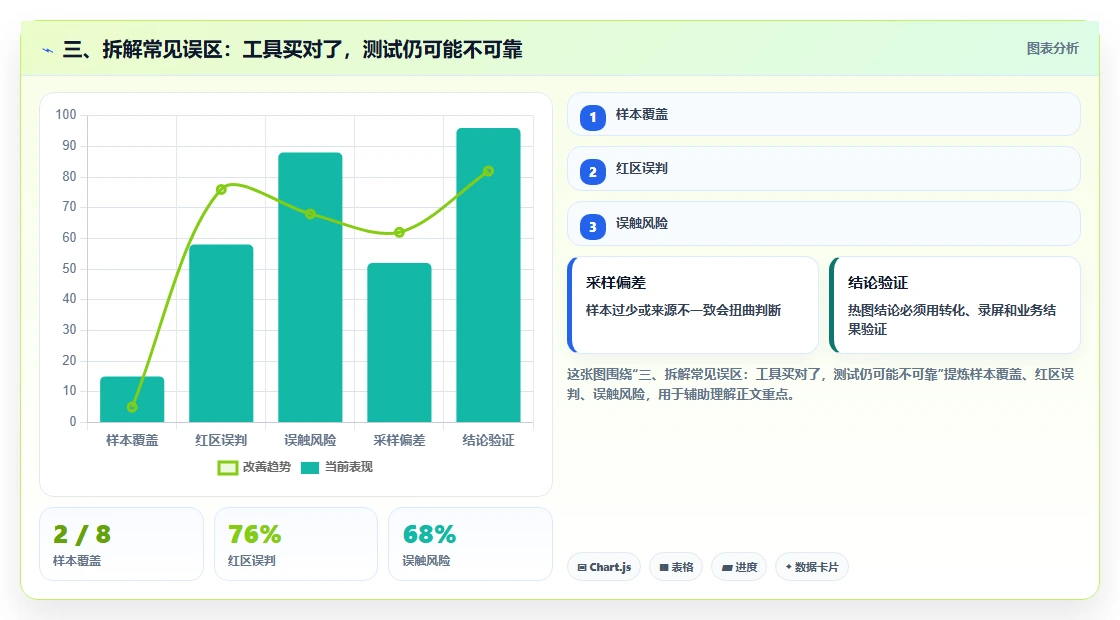Click the 2 / 8 样本覆盖 stat card
This screenshot has height=620, width=1120.
pyautogui.click(x=121, y=544)
